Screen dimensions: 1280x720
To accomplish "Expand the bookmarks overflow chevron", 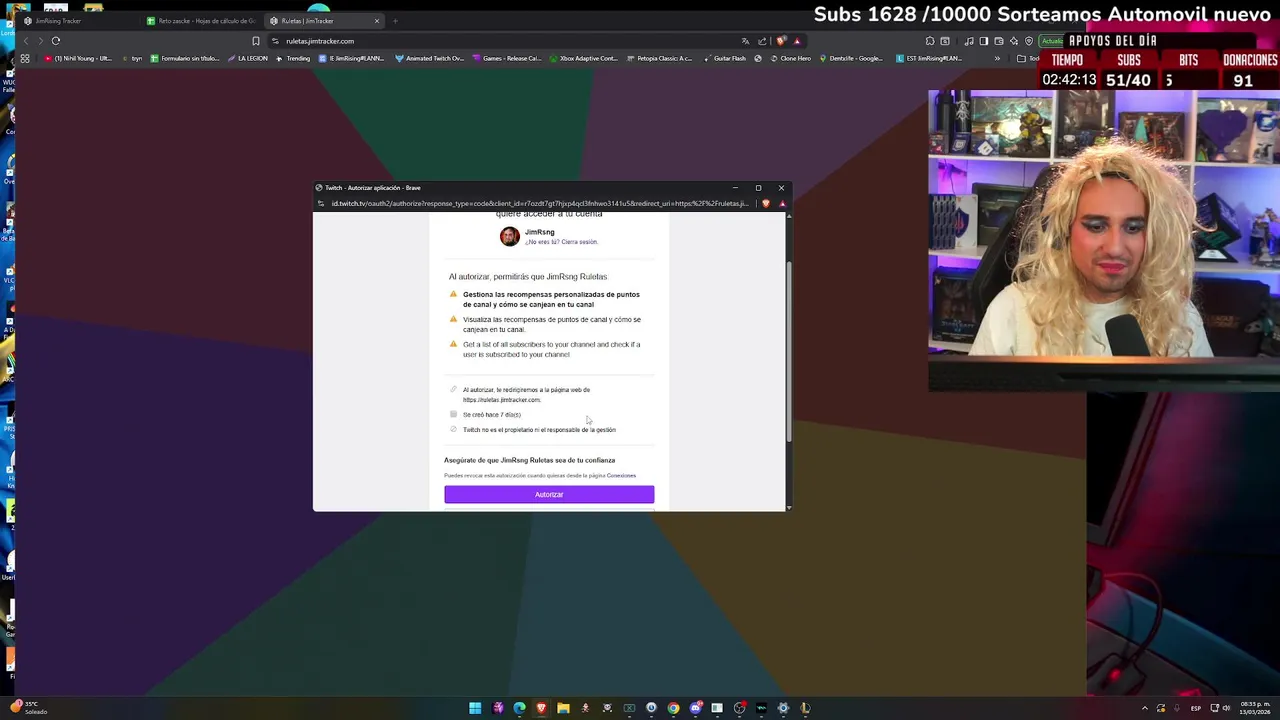I will [997, 58].
